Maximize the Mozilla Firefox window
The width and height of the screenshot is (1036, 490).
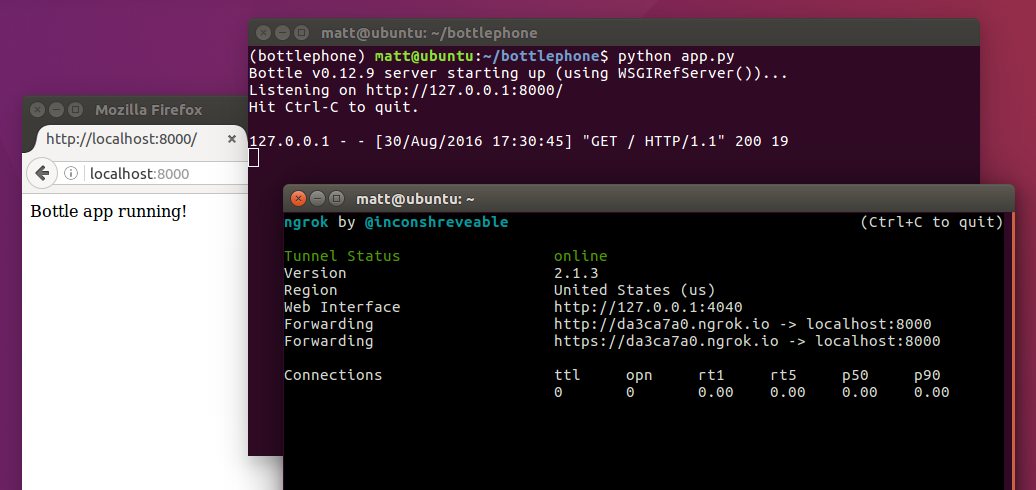pyautogui.click(x=75, y=110)
